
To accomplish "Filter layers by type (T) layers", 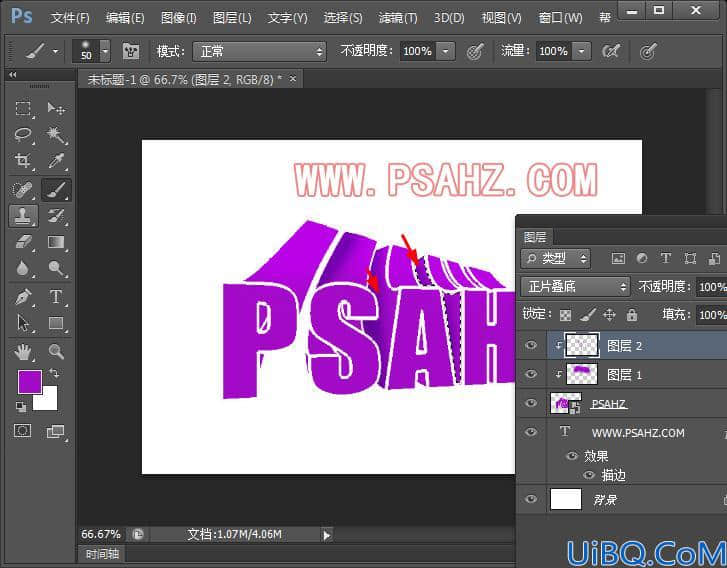I will tap(666, 258).
